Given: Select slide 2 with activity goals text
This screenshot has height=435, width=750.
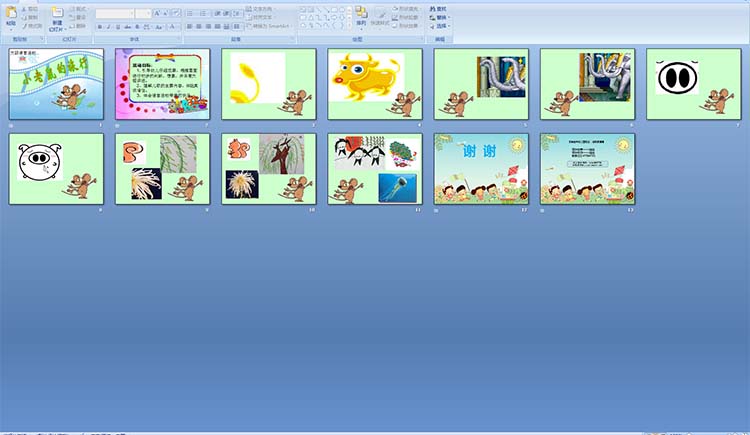Looking at the screenshot, I should click(x=163, y=84).
